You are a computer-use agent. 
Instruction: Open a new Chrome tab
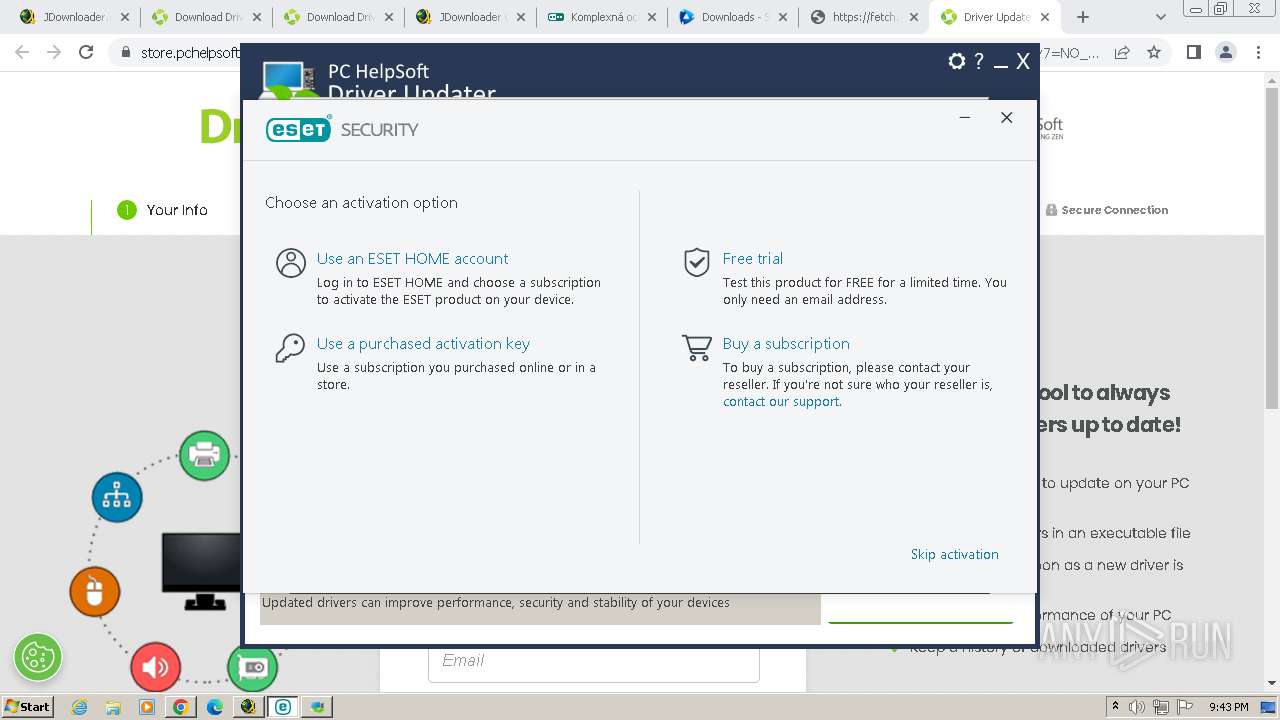click(x=1082, y=17)
